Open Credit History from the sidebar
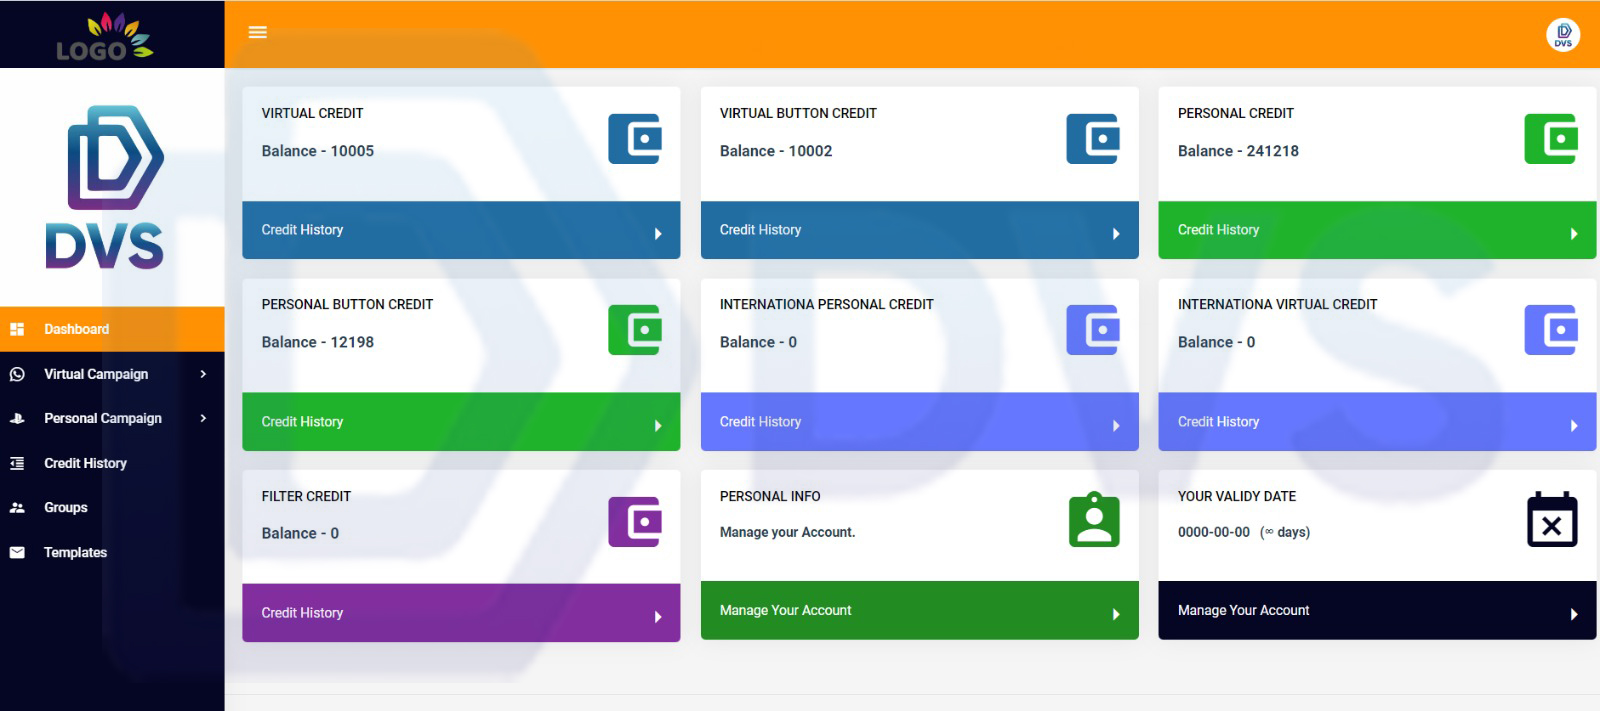The image size is (1600, 711). 85,463
